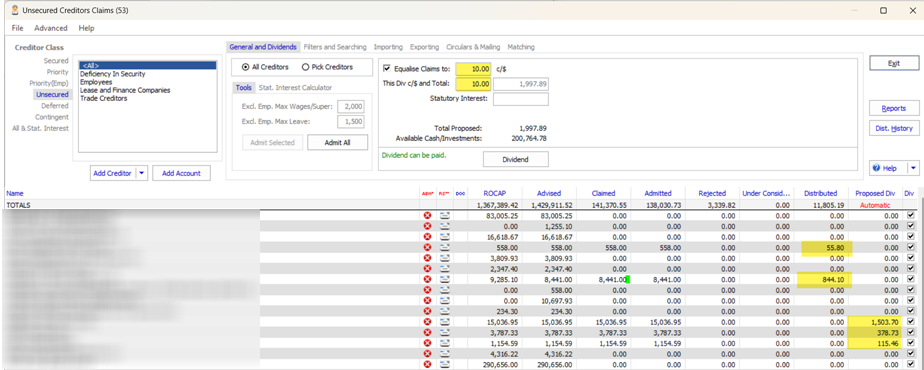Untick the Div checkbox for the 115.46 proposed dividend

pos(911,343)
